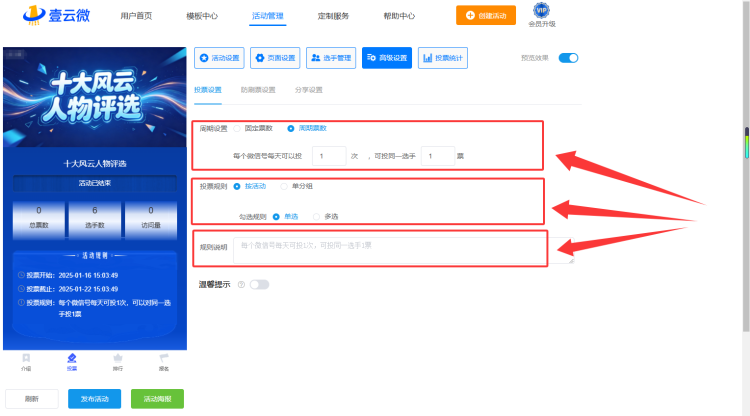750x416 pixels.
Task: Enable the 温馨提示 switch
Action: tap(259, 285)
